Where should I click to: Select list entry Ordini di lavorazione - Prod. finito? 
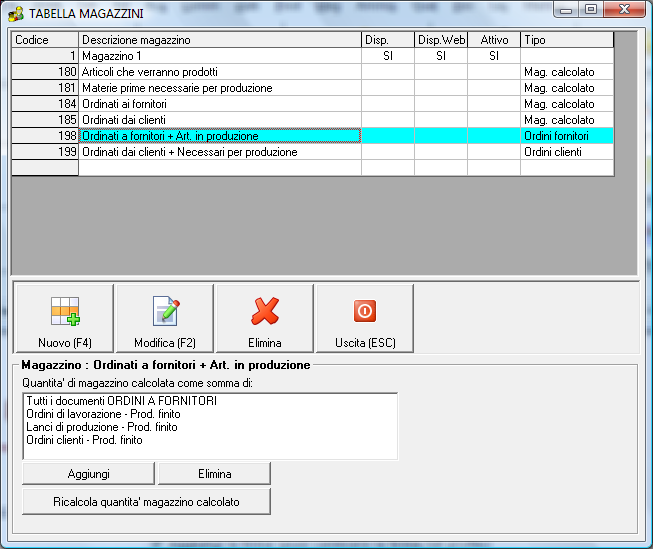tap(103, 414)
